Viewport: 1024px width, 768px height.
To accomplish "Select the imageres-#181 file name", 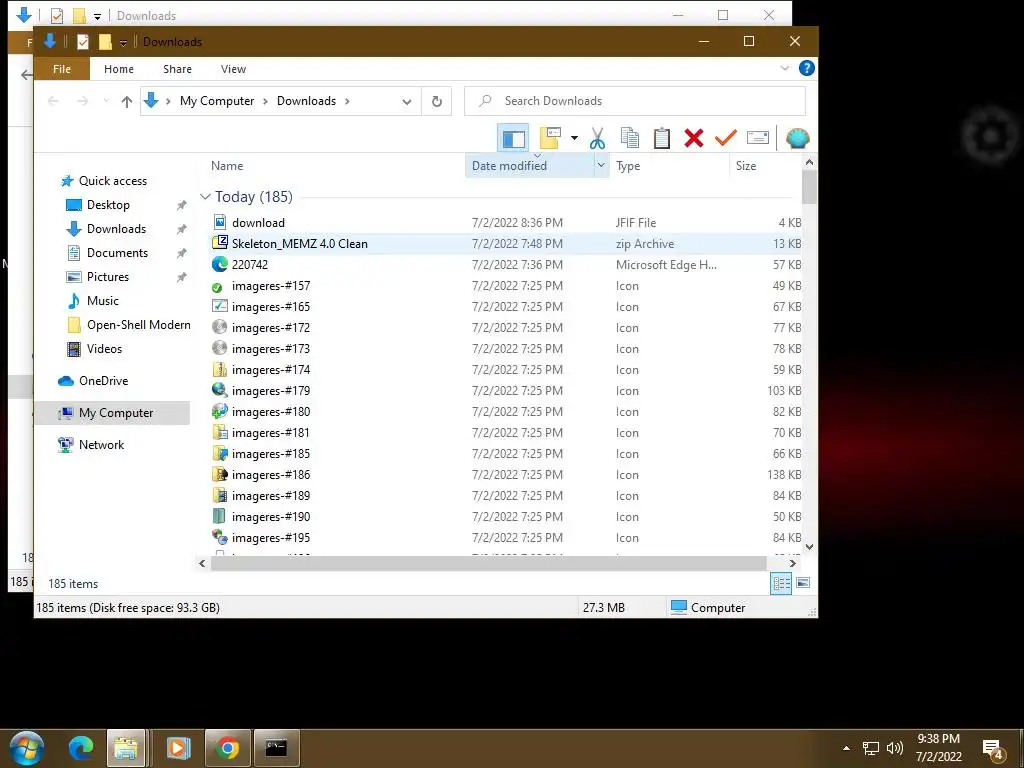I will tap(270, 432).
